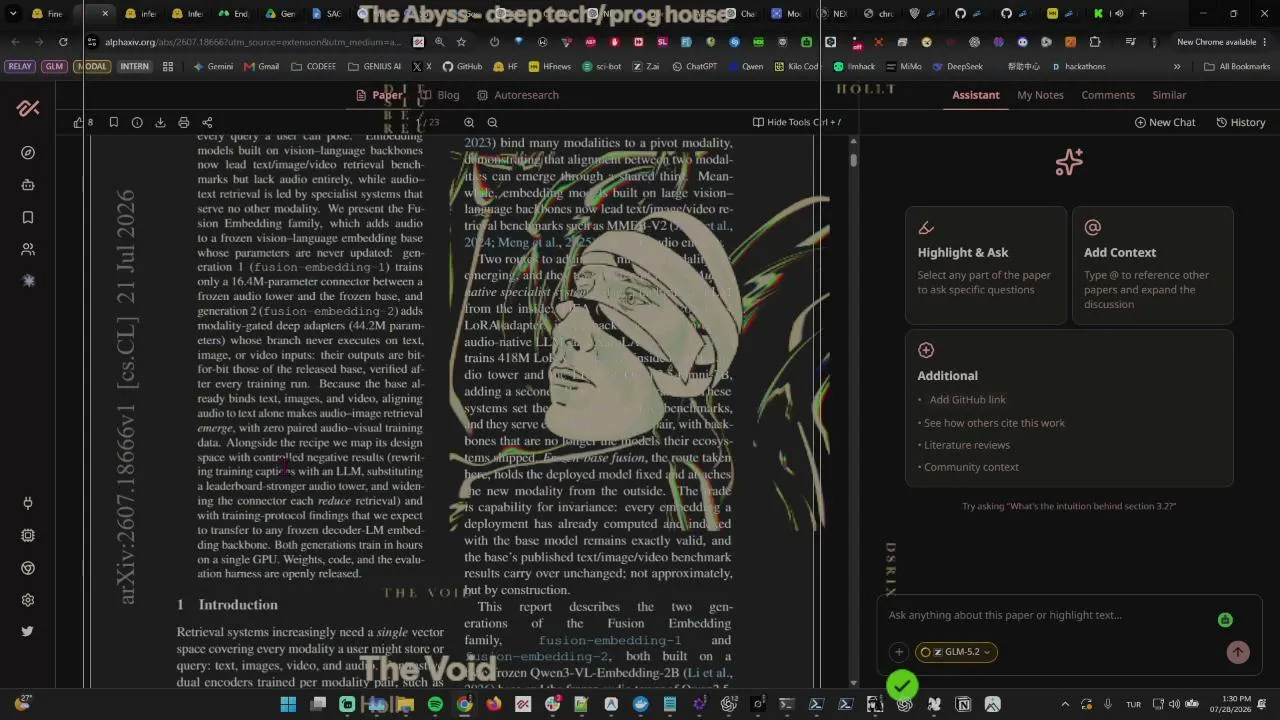Reload the page in Chrome
This screenshot has width=1280, height=720.
(x=63, y=42)
